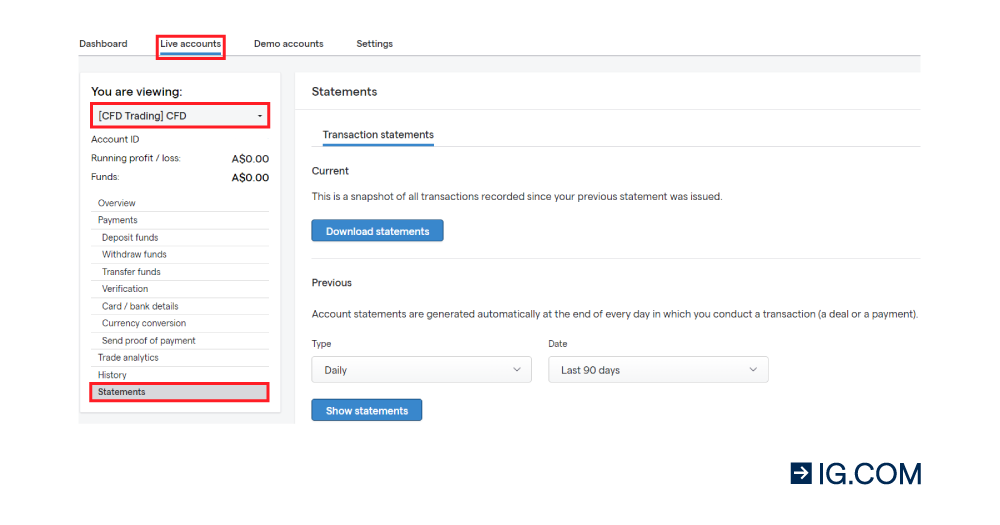
Task: Choose Withdraw funds from sidebar
Action: pyautogui.click(x=134, y=255)
